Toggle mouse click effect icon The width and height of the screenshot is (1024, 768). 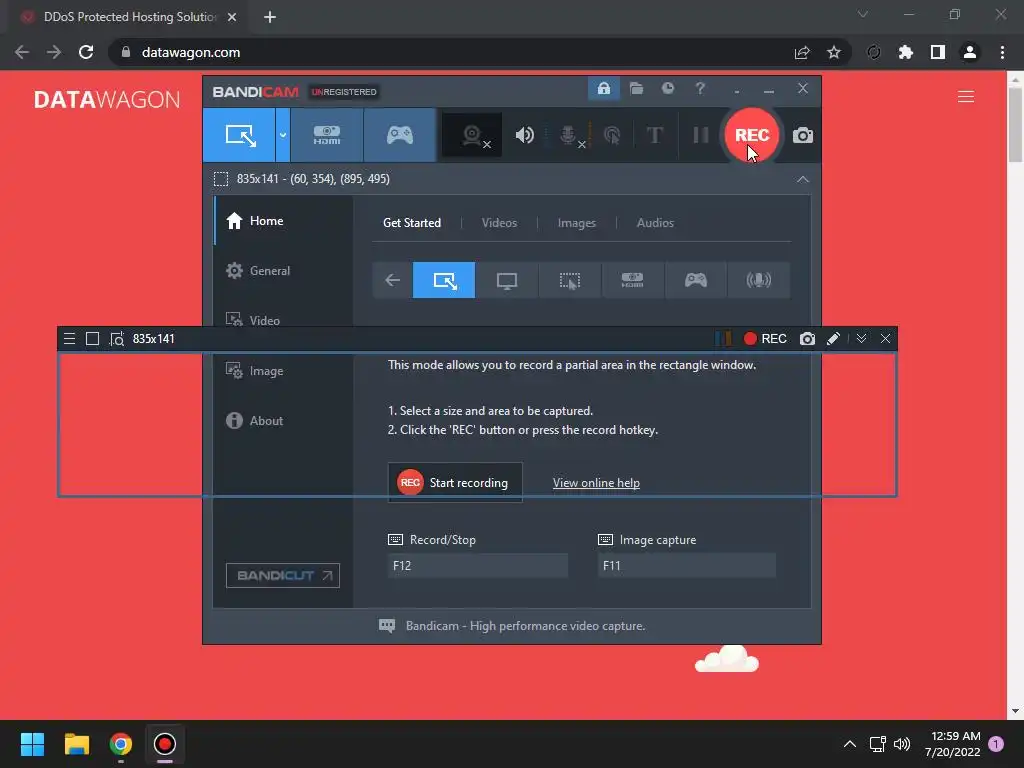pos(612,135)
